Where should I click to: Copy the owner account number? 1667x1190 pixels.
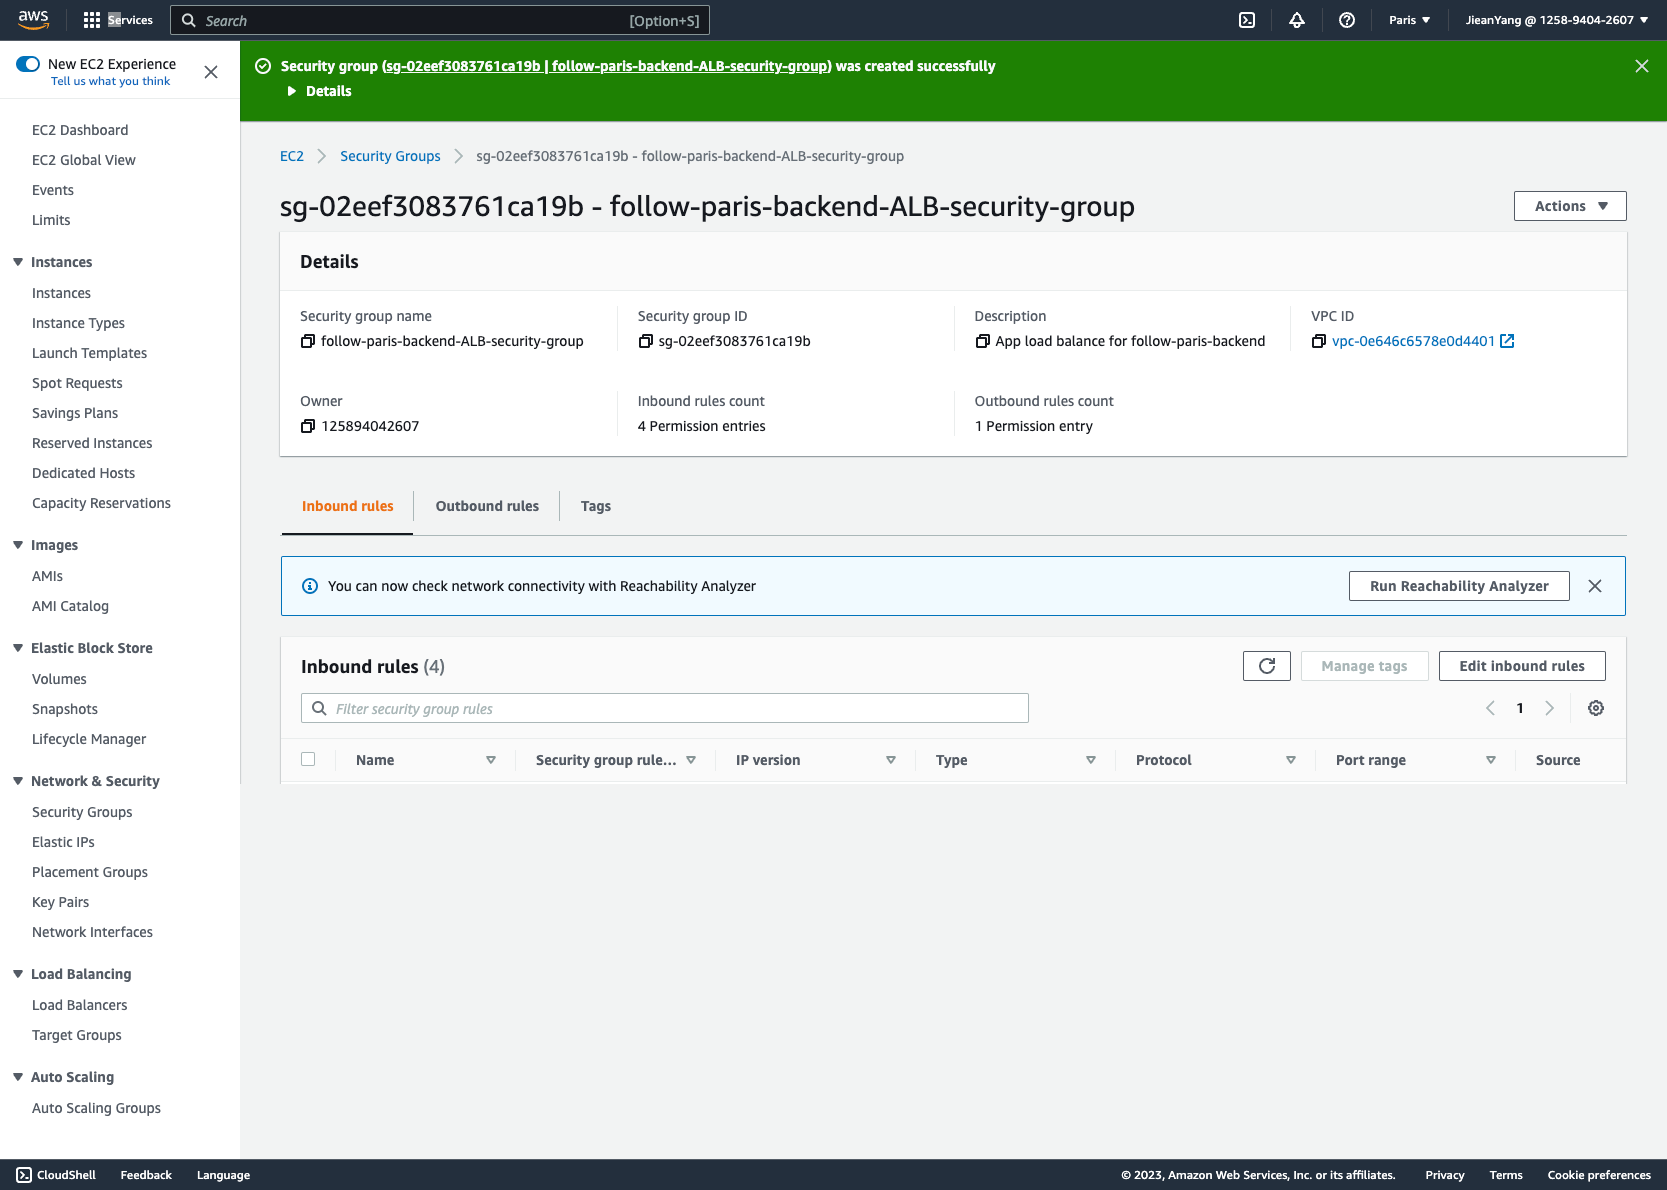coord(308,427)
